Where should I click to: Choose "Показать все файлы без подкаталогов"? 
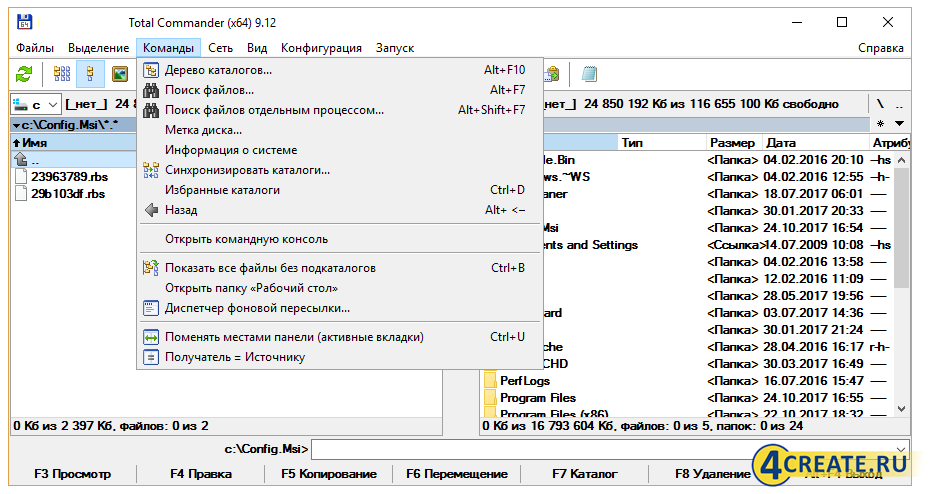click(x=270, y=268)
